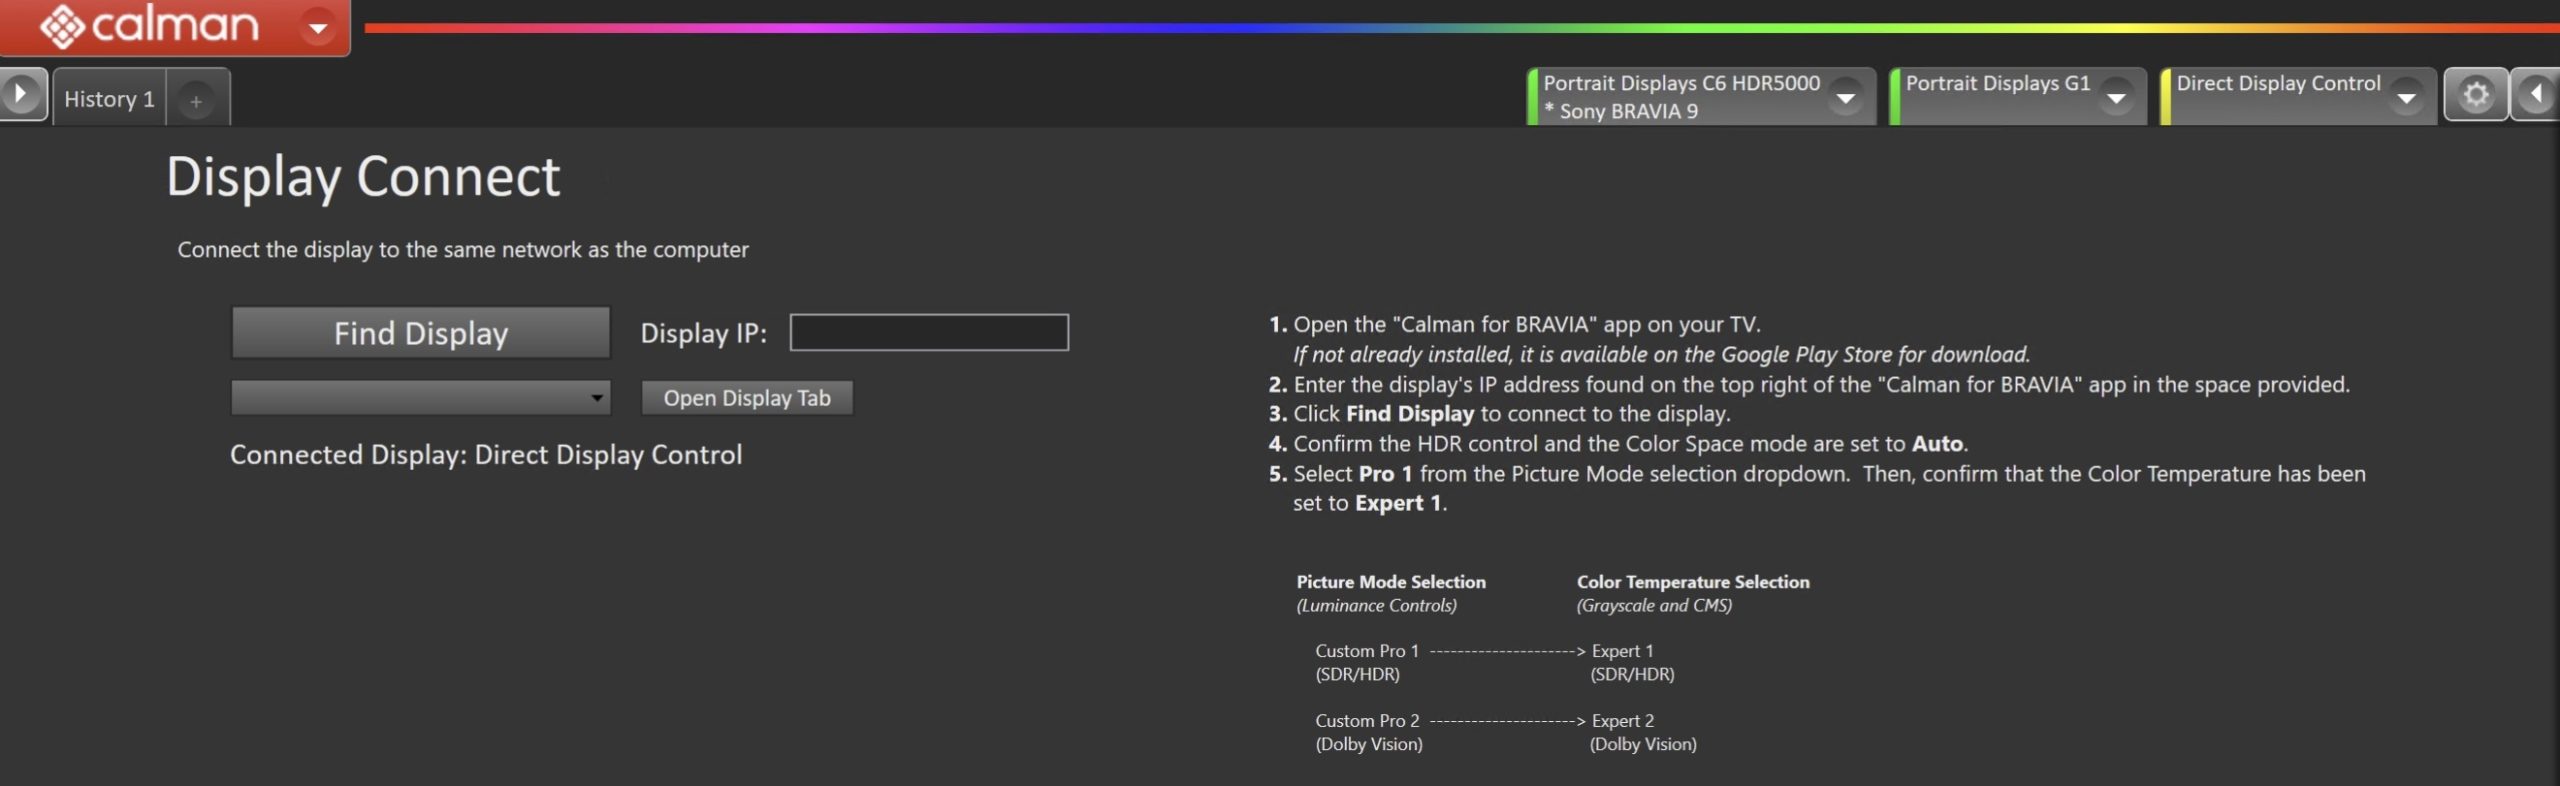Open the display selection combo box

click(420, 398)
